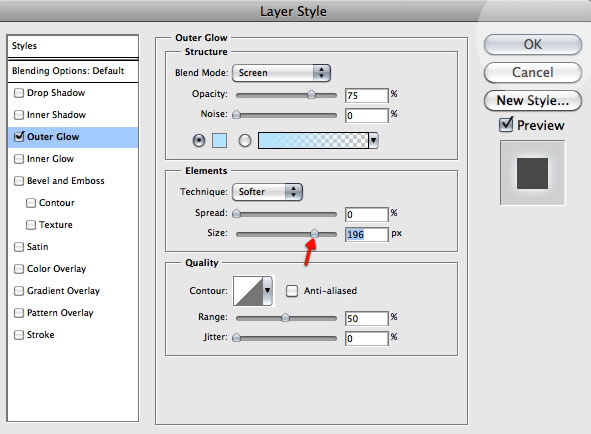Open the Contour curve picker thumbnail

coord(248,291)
